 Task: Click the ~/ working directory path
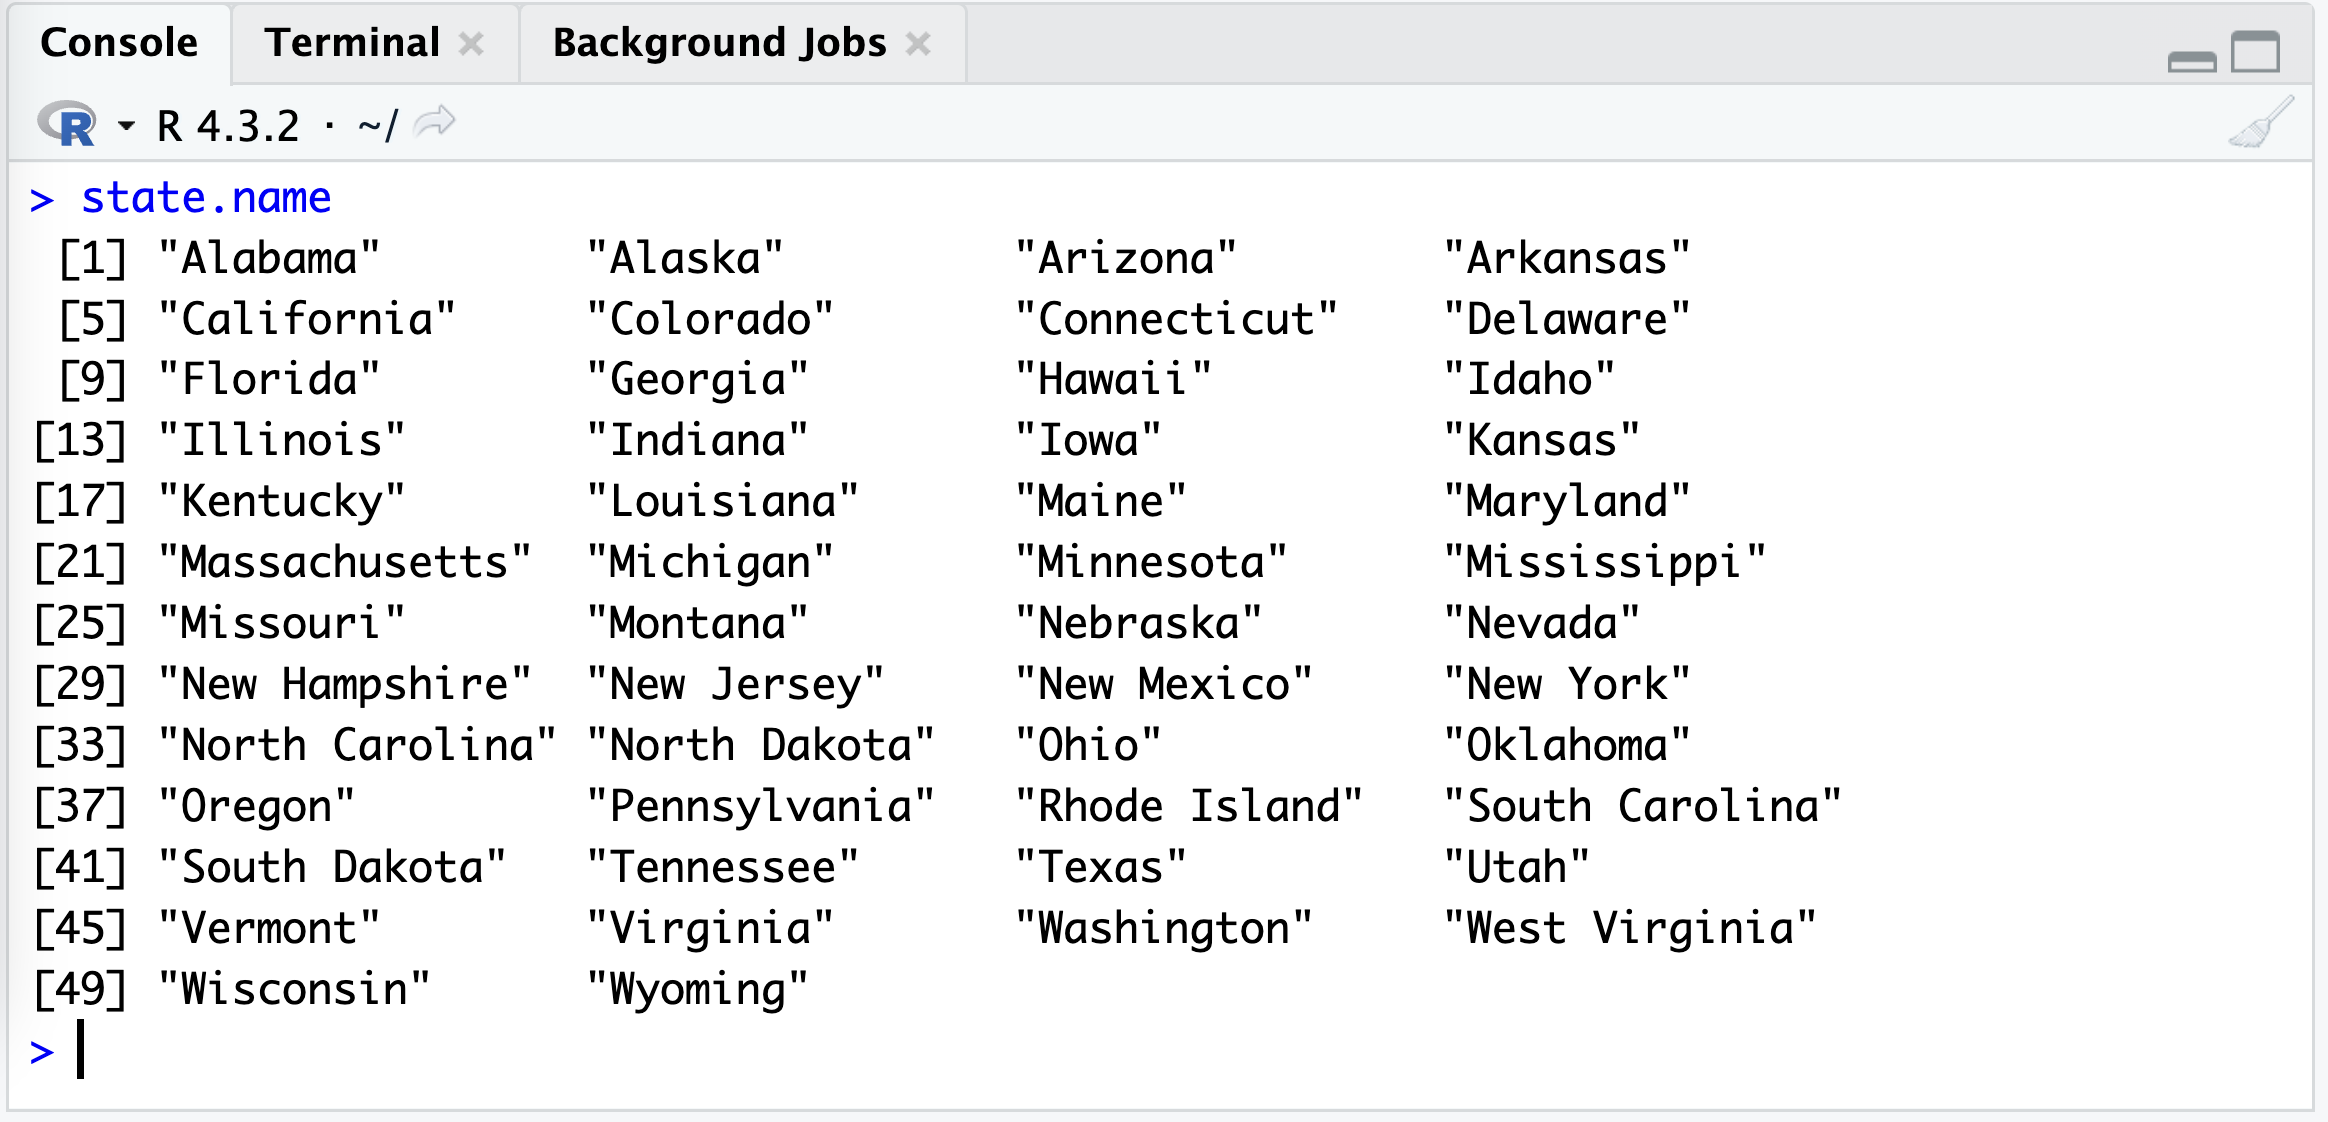[x=377, y=126]
